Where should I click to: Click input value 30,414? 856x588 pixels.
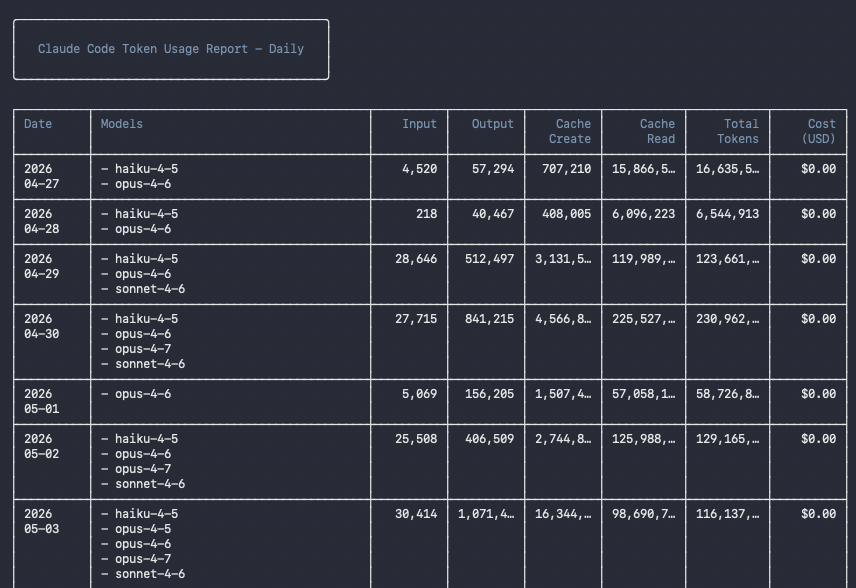pos(416,514)
